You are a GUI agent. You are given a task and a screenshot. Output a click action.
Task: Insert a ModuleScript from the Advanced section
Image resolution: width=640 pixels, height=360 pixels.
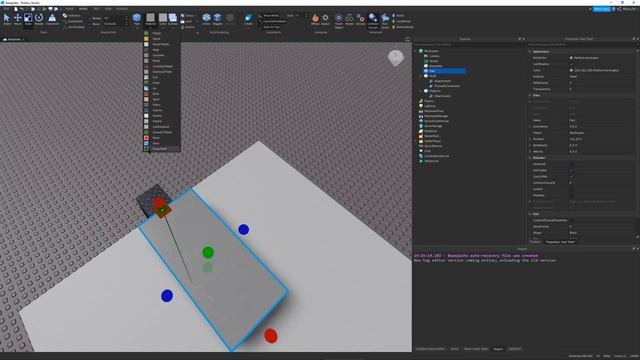click(x=403, y=27)
